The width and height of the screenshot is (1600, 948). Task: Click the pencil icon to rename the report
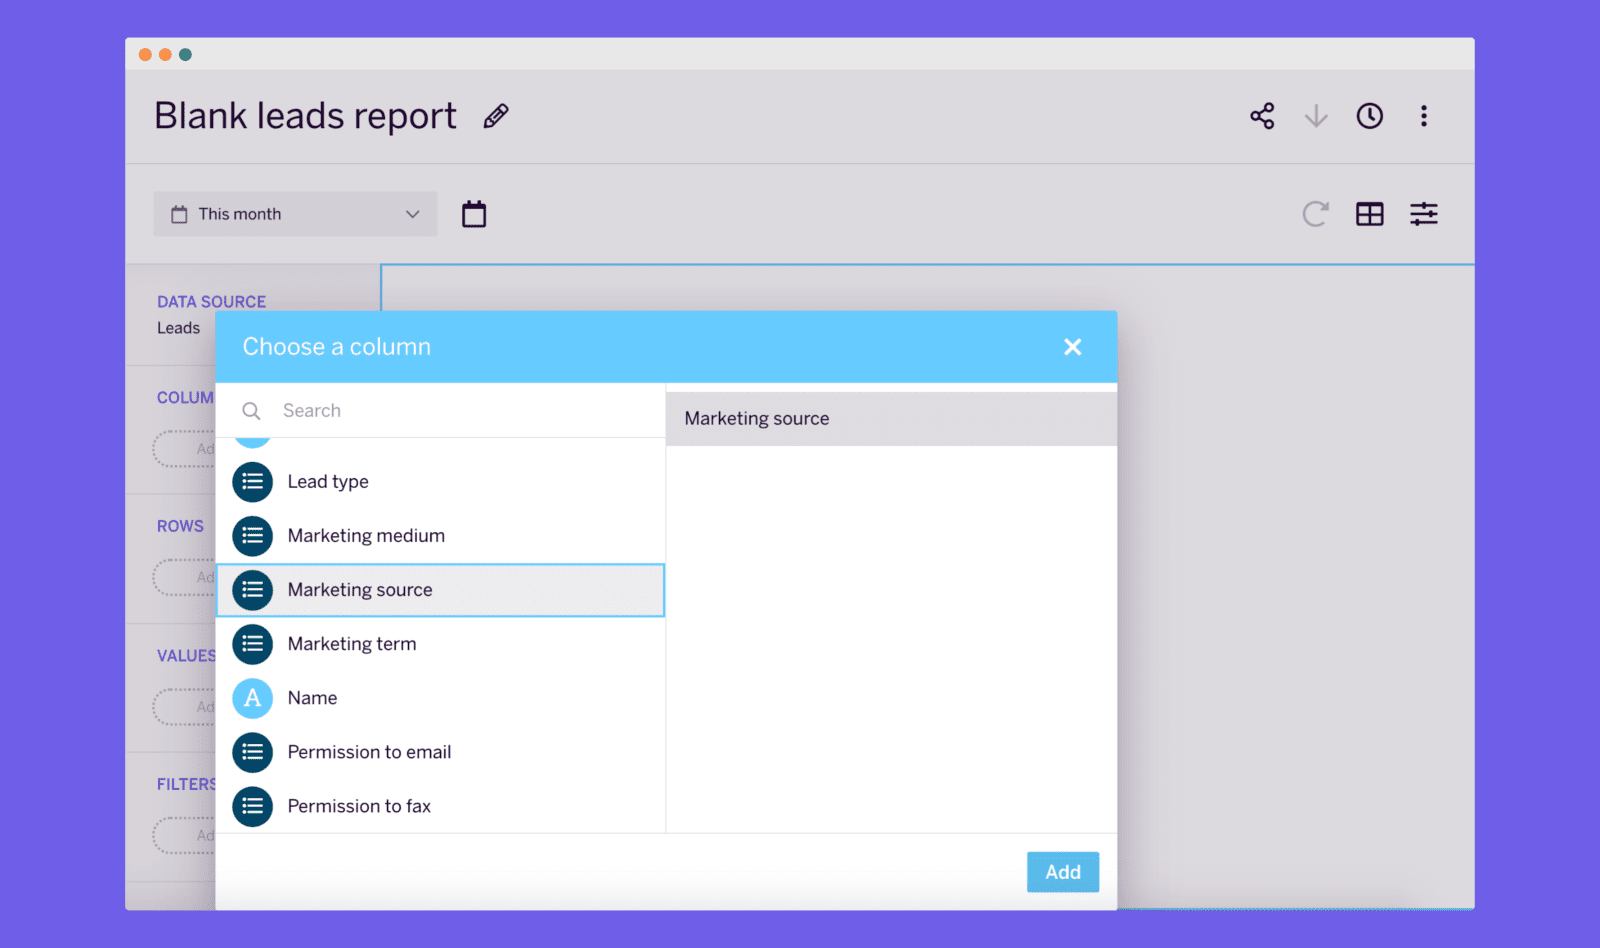[x=495, y=116]
